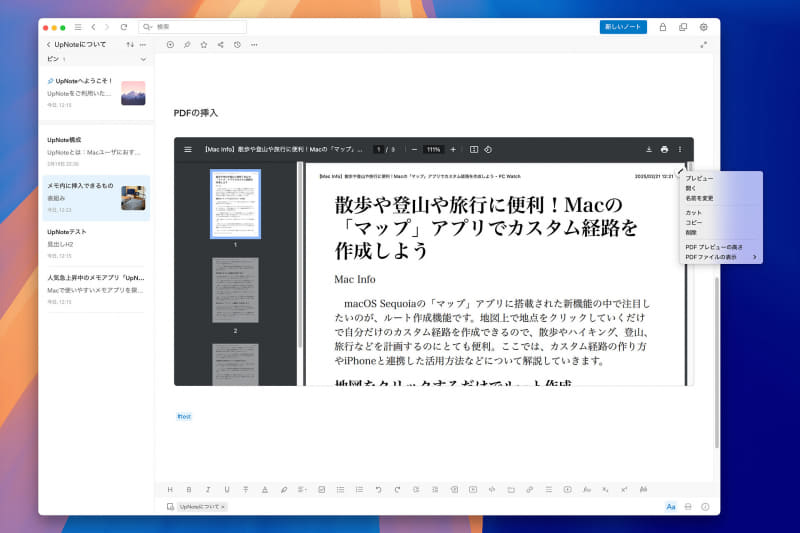Remove the UpNoteについて notebook chip

pos(223,507)
